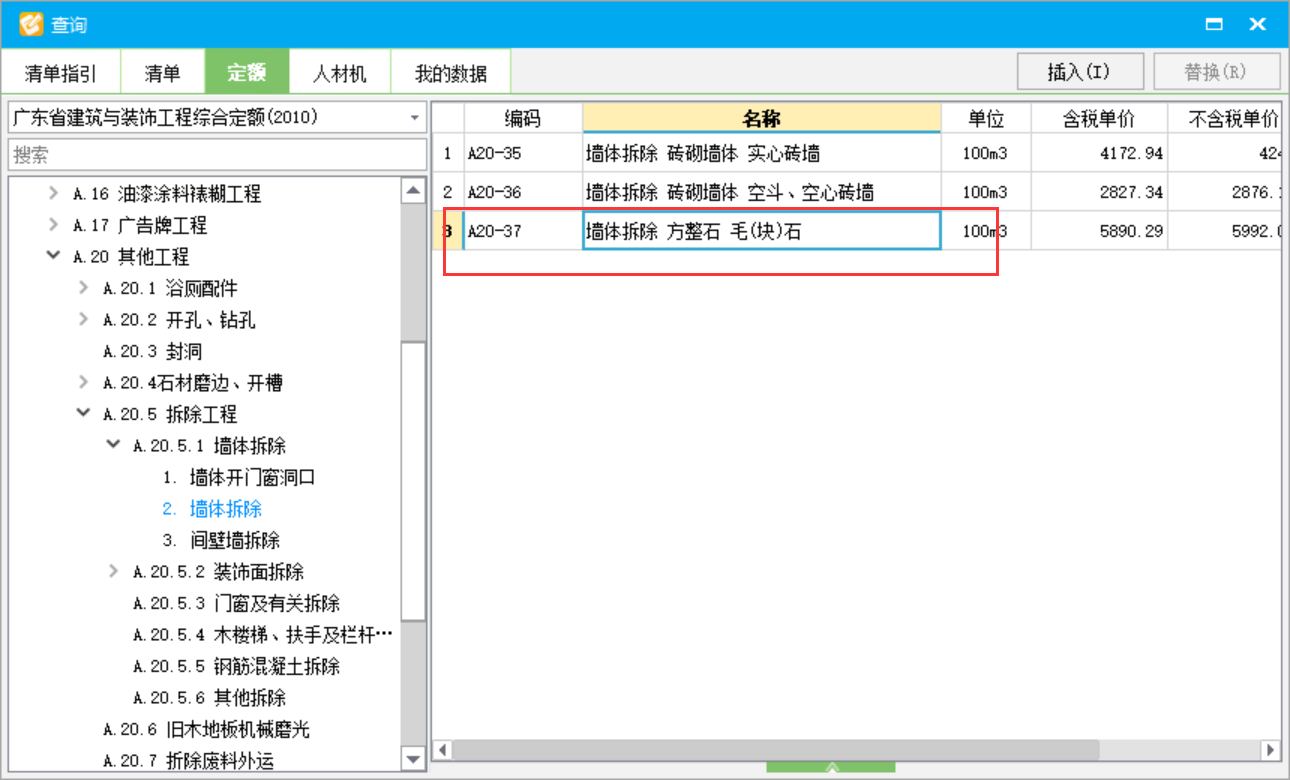The image size is (1290, 780).
Task: Click the 查询 app logo icon
Action: click(32, 24)
